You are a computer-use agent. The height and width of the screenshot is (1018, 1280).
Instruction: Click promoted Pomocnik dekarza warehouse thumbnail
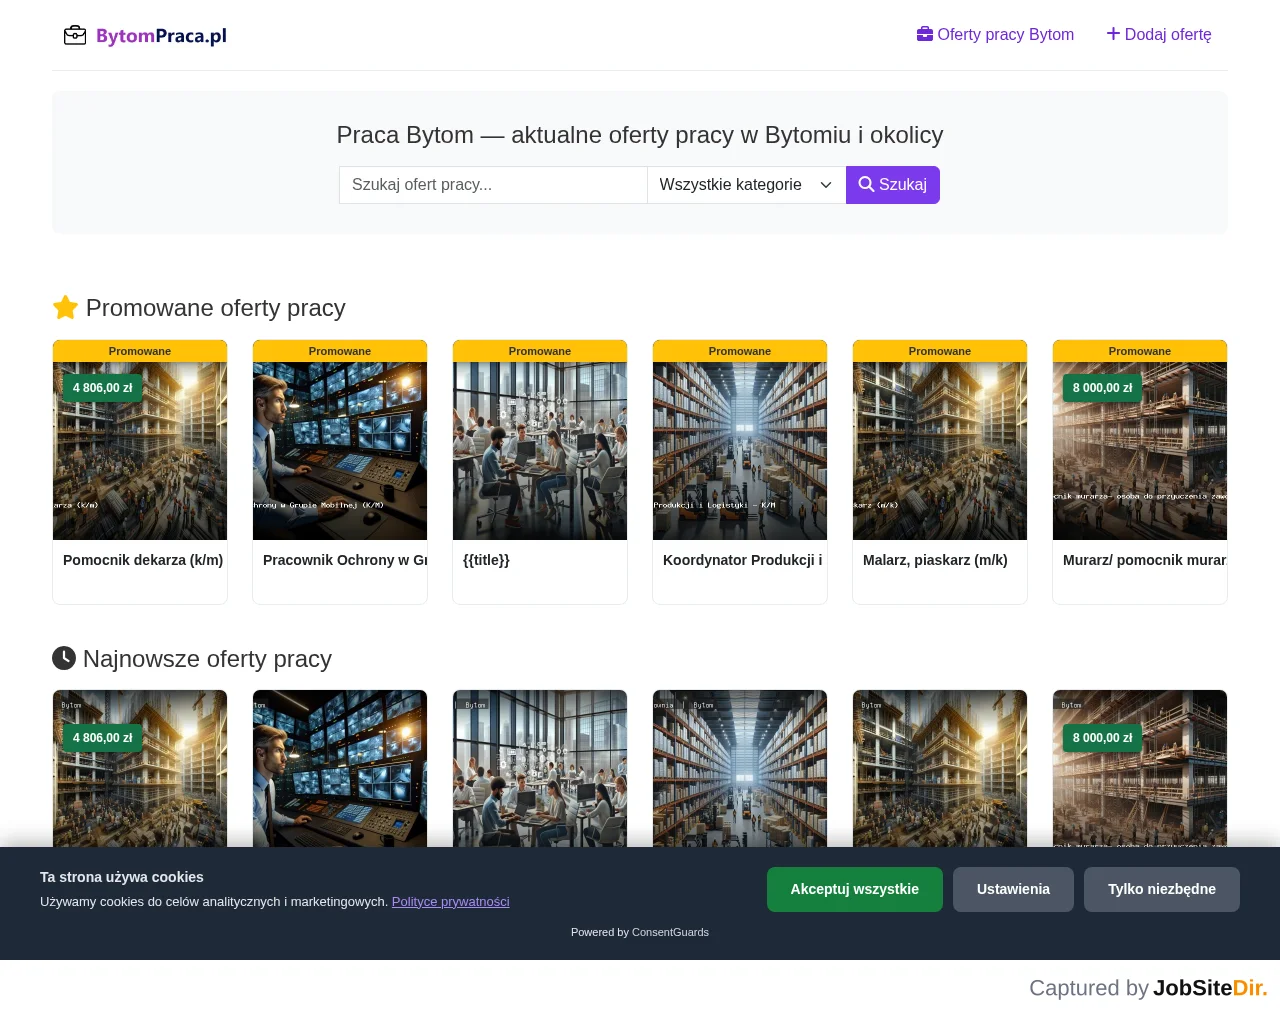tap(140, 451)
